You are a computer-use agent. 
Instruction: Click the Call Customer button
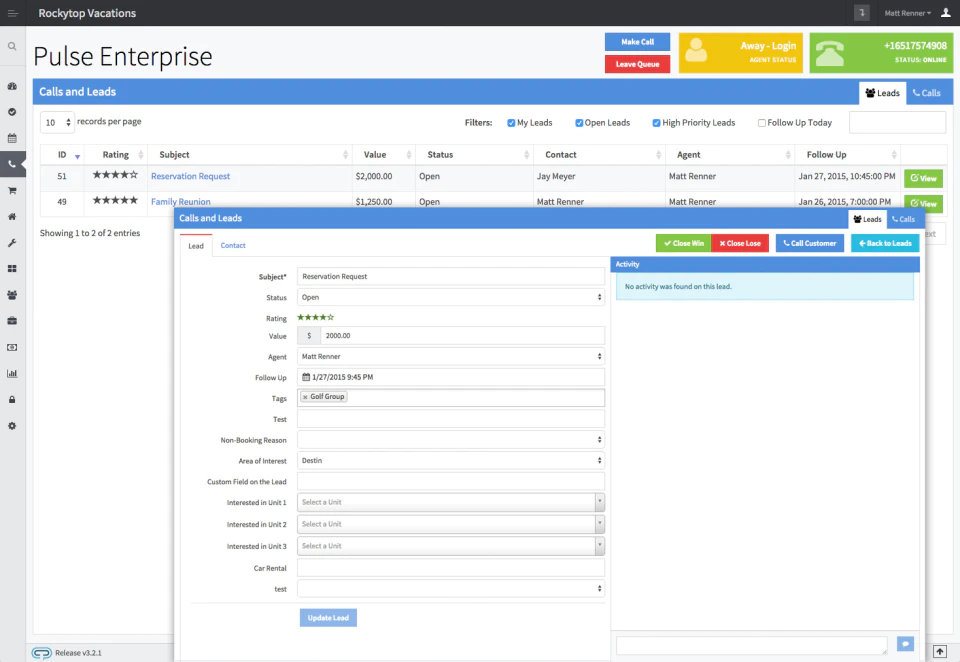coord(809,243)
